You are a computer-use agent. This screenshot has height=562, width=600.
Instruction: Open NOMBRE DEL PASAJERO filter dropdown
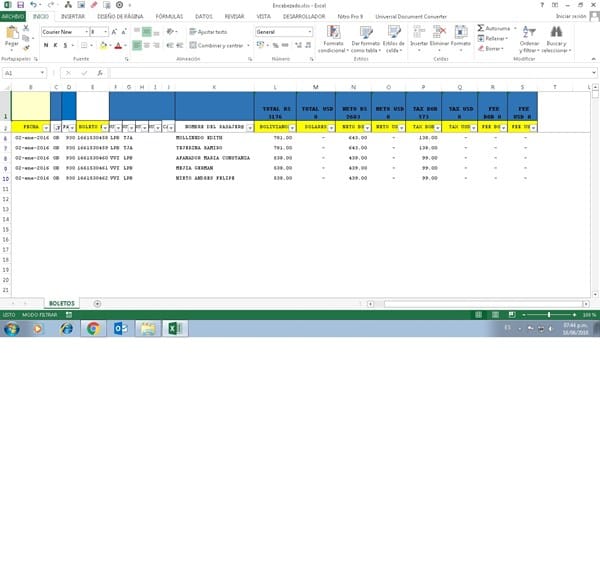click(x=250, y=127)
